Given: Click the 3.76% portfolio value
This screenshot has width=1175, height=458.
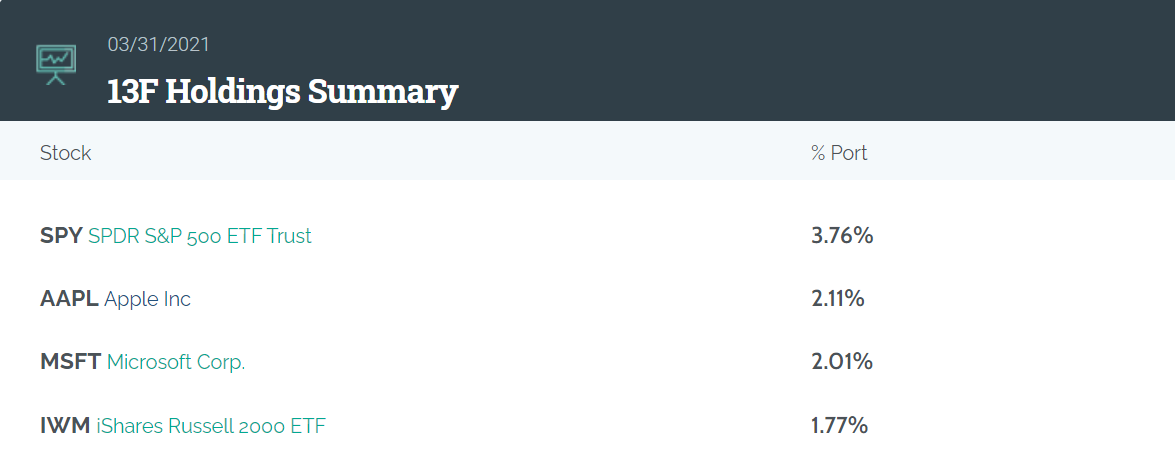Looking at the screenshot, I should click(842, 236).
